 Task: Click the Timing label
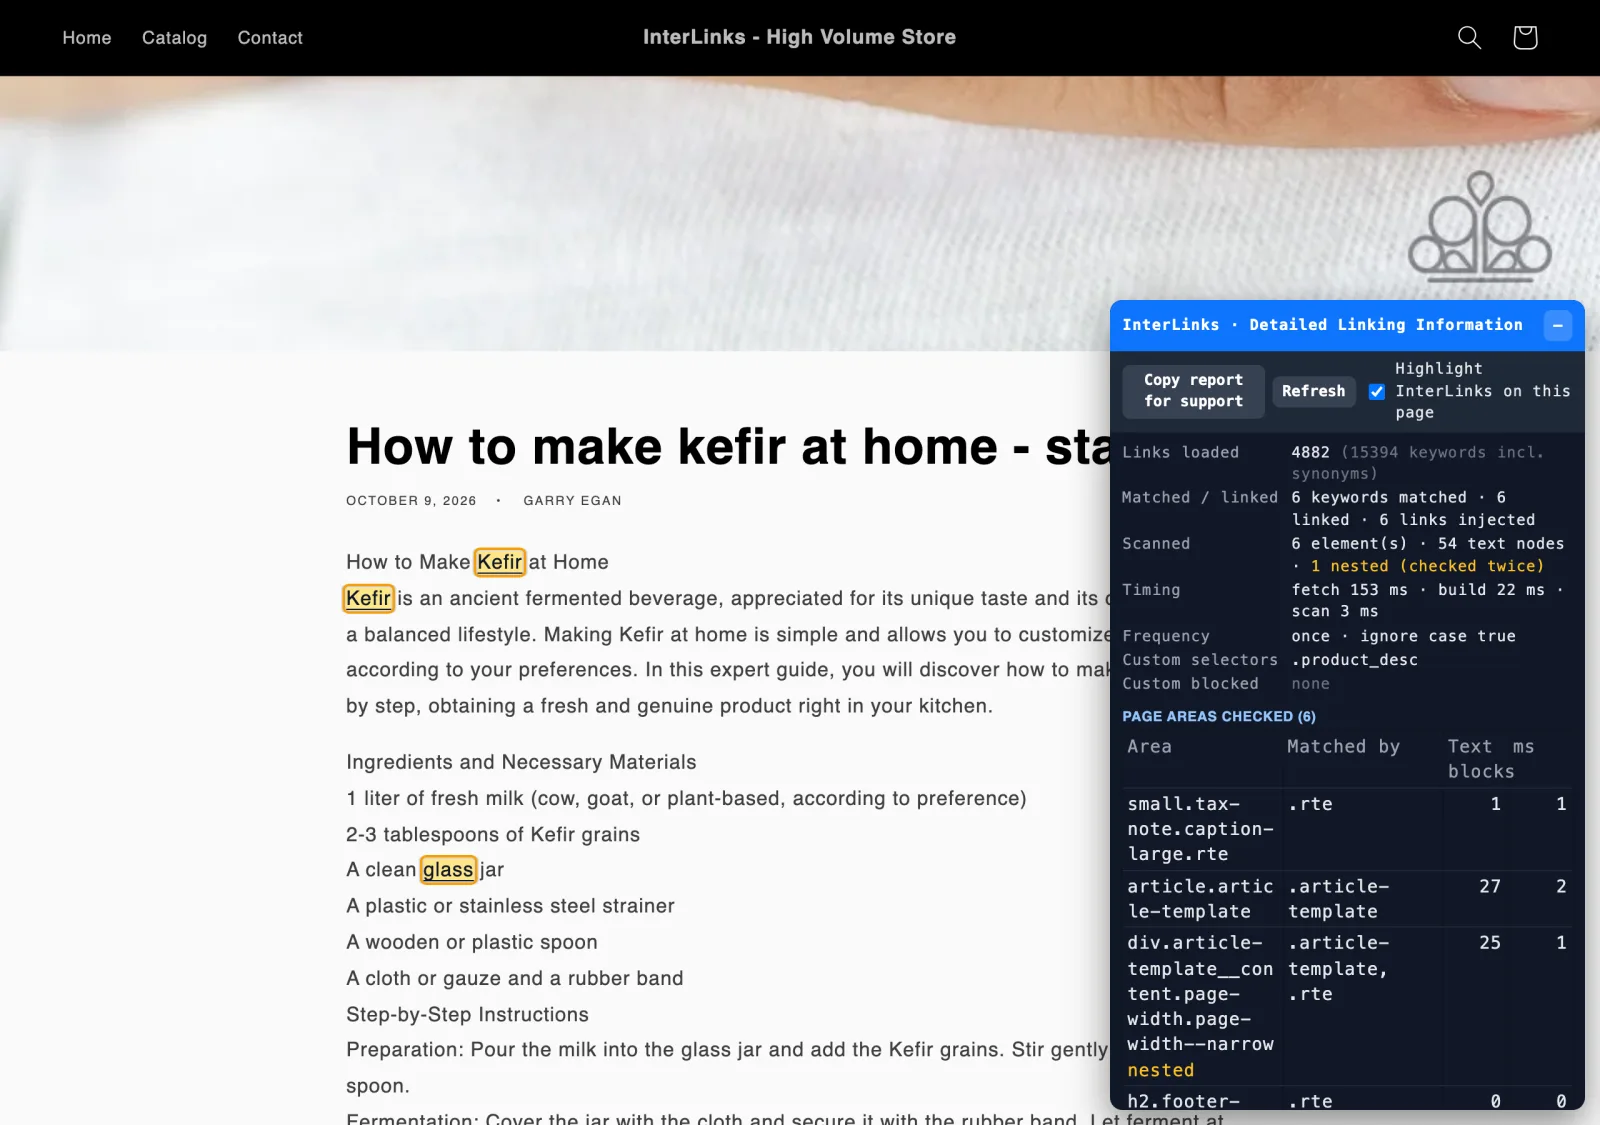coord(1151,590)
